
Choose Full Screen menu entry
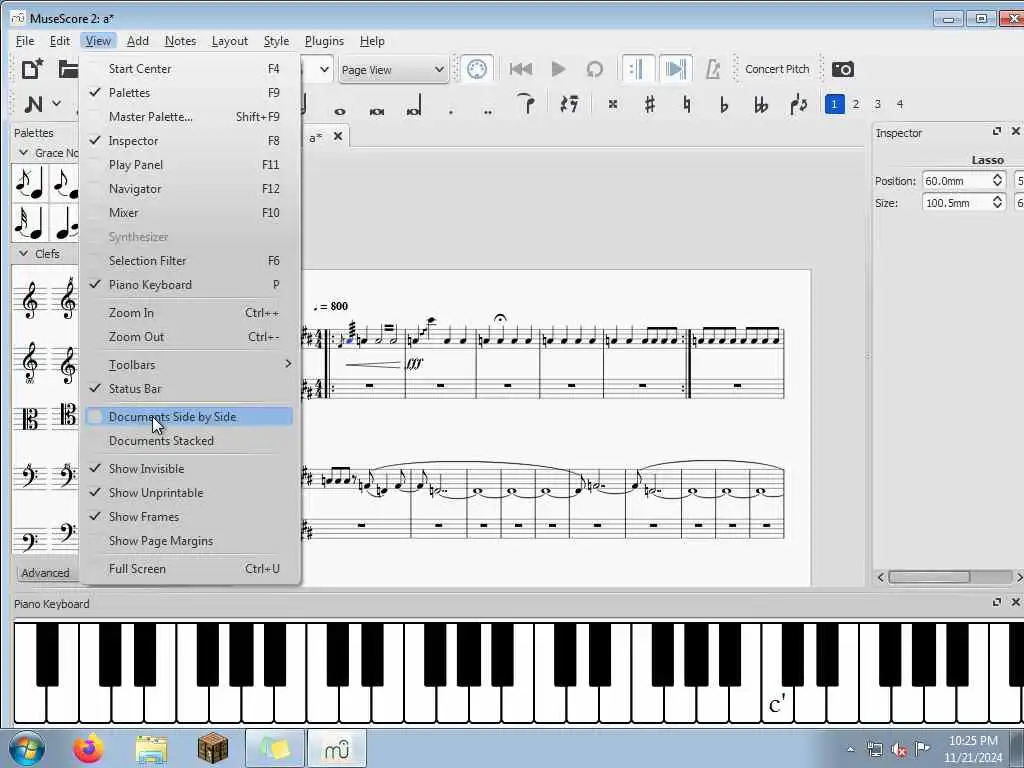click(189, 569)
